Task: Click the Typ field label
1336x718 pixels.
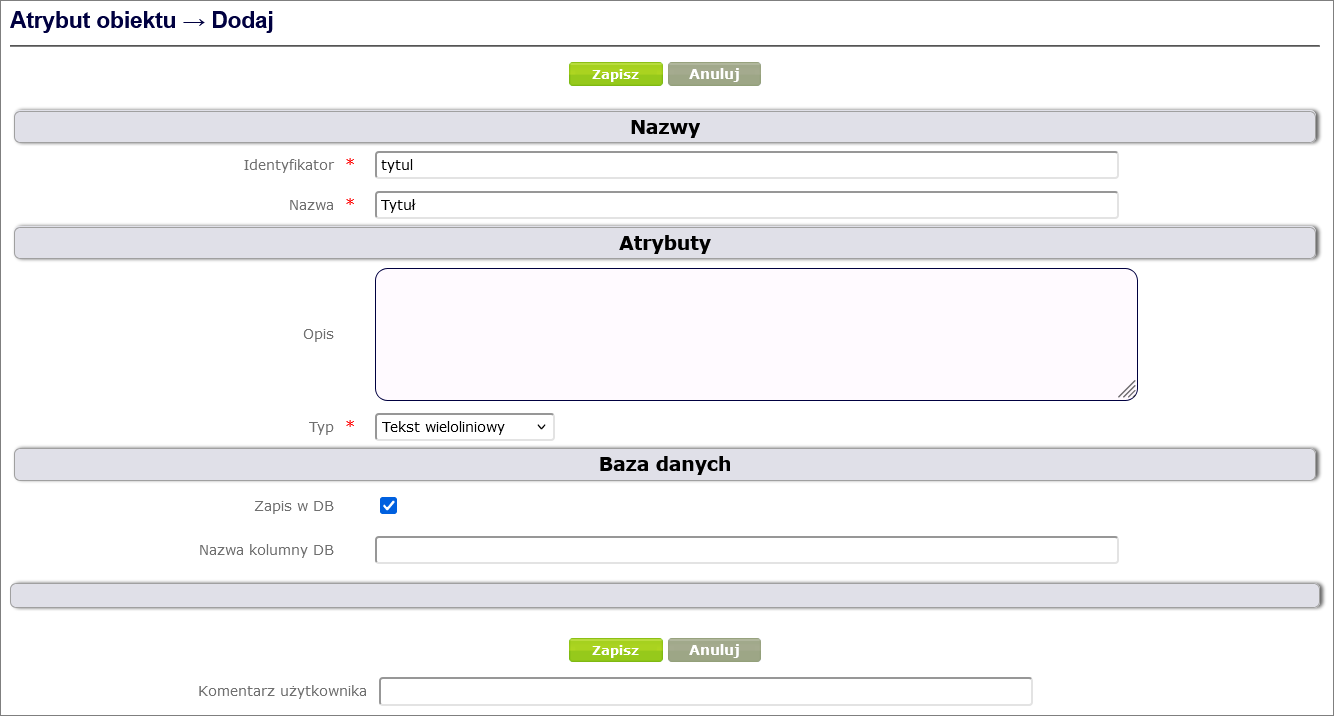Action: pos(321,427)
